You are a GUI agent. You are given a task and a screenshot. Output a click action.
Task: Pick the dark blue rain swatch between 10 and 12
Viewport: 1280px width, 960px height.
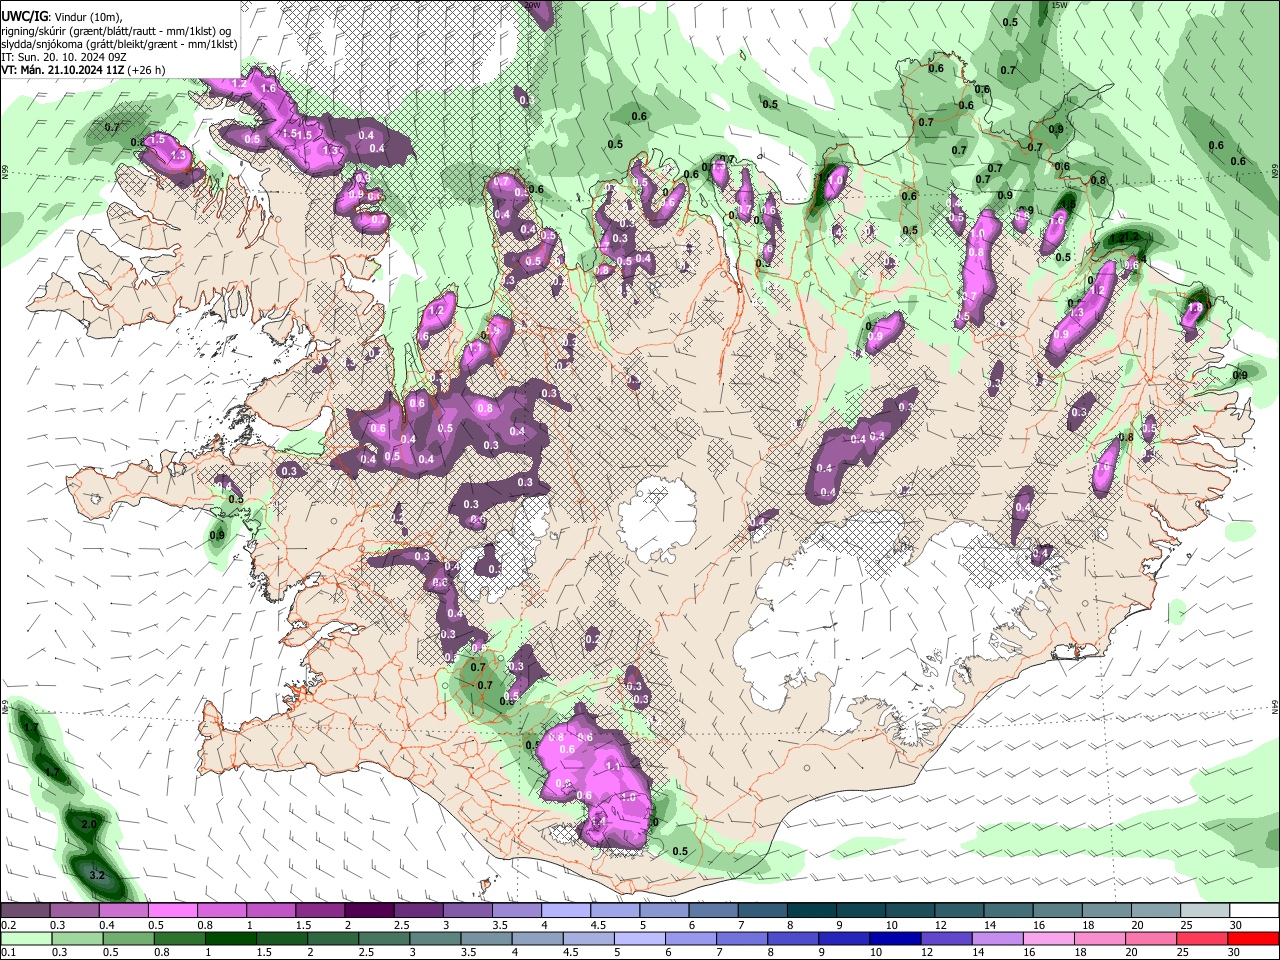point(894,939)
